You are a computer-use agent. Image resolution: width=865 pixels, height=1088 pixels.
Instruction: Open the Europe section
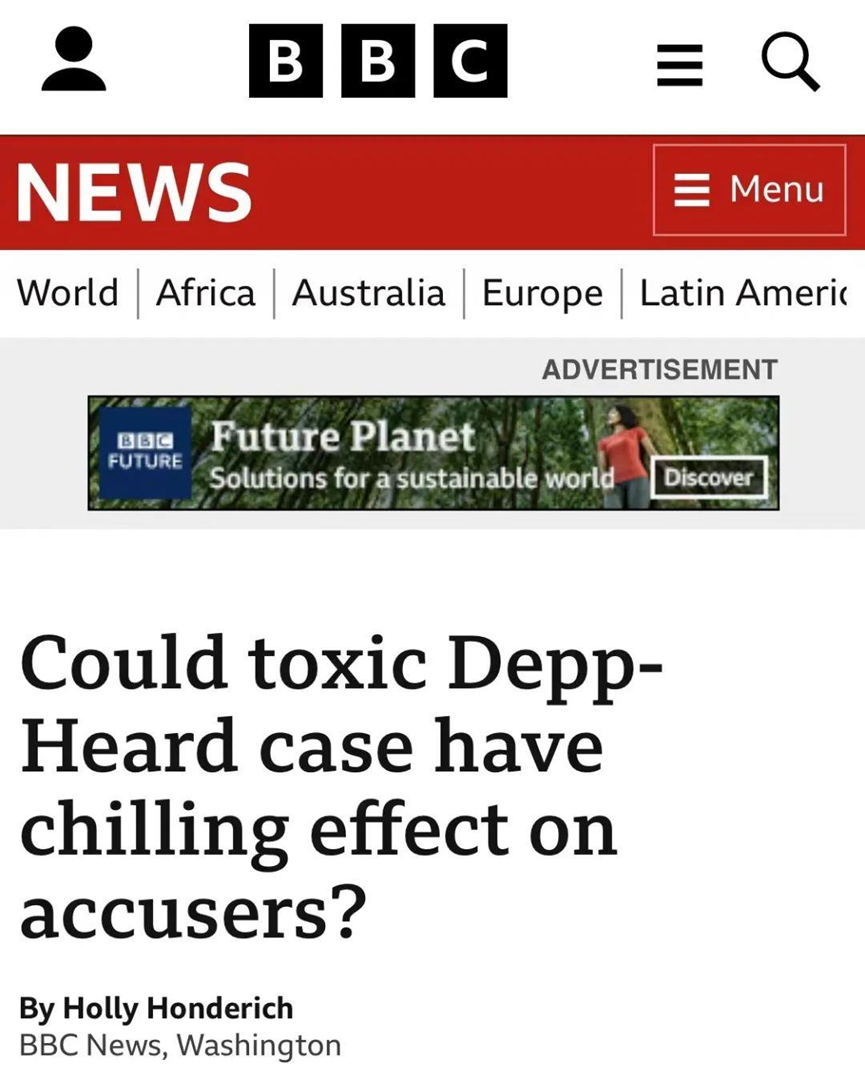click(542, 294)
